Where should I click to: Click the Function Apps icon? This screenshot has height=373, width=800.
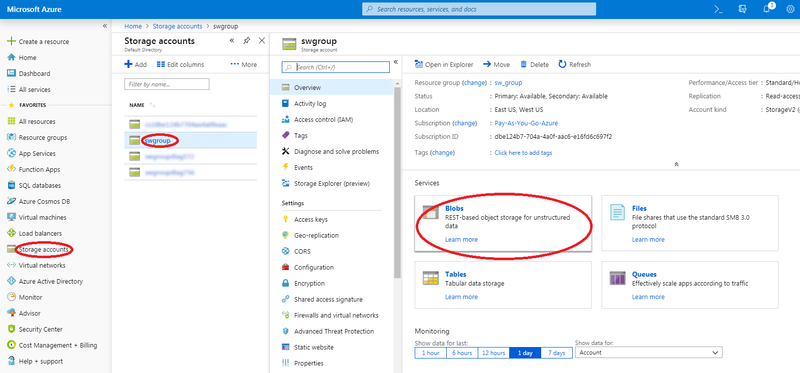[12, 169]
